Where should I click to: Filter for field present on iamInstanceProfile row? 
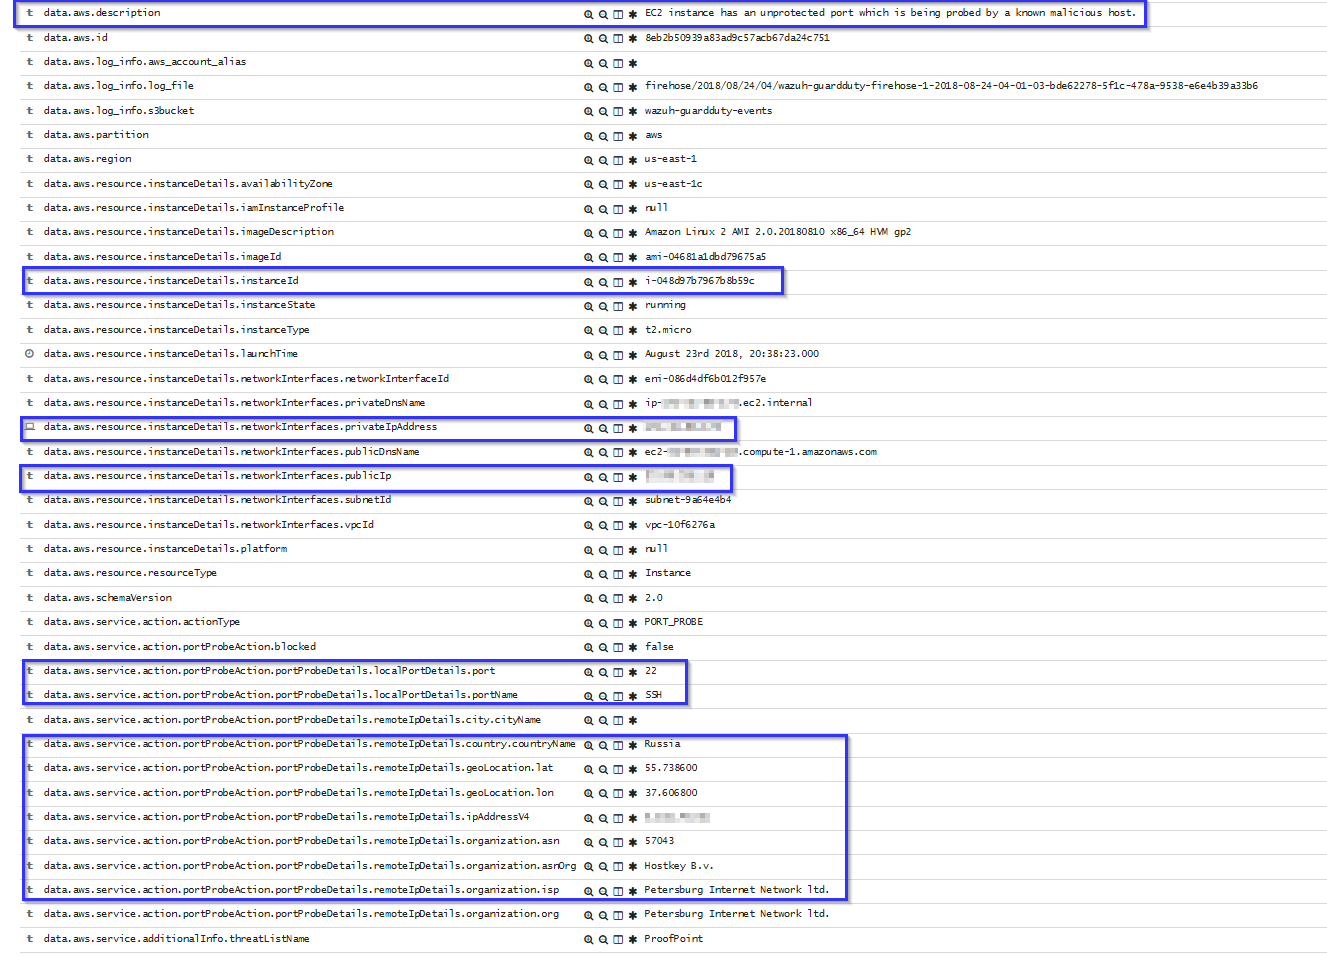[632, 209]
